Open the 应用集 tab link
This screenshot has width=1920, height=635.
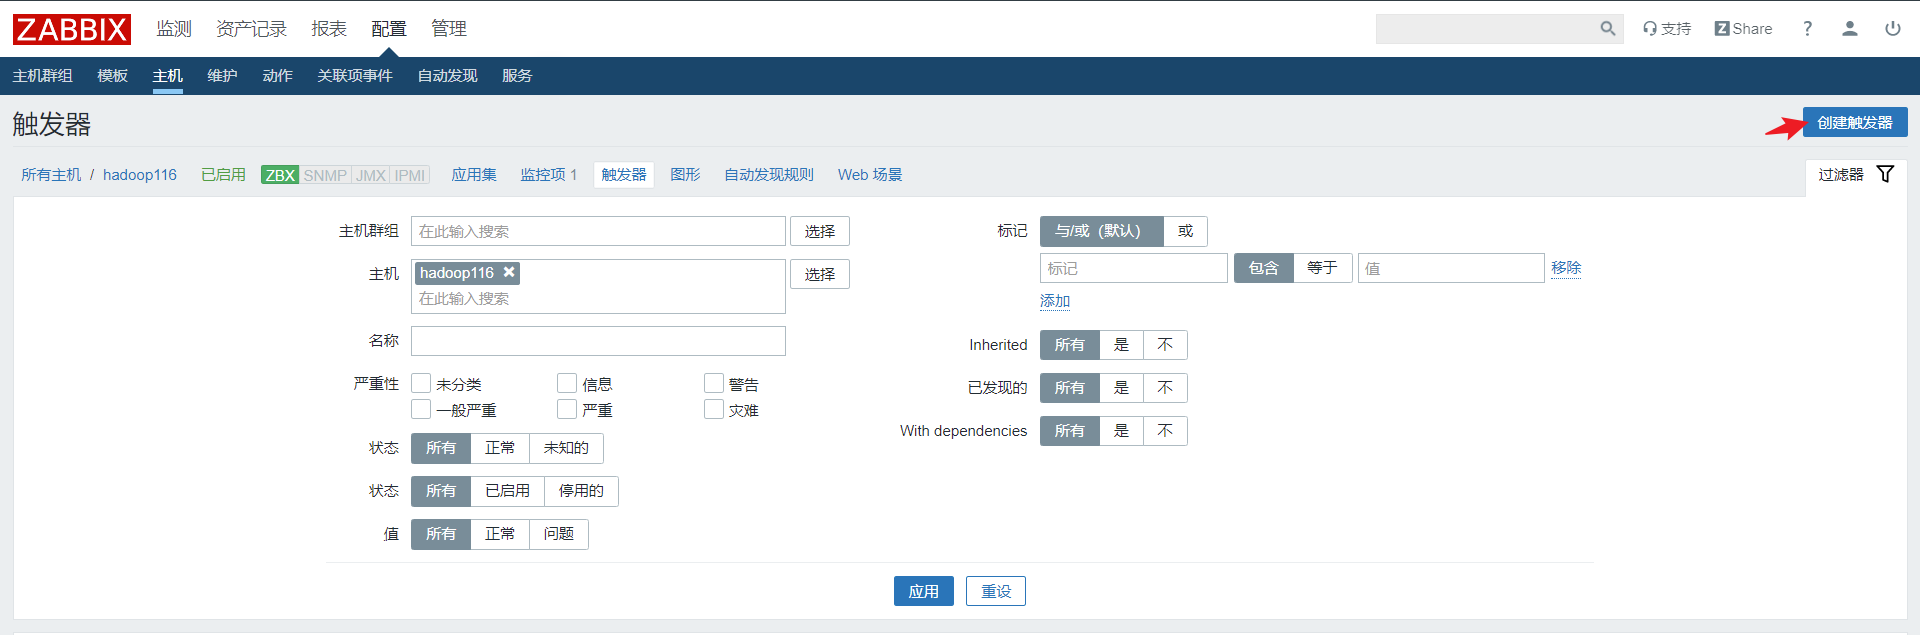474,175
